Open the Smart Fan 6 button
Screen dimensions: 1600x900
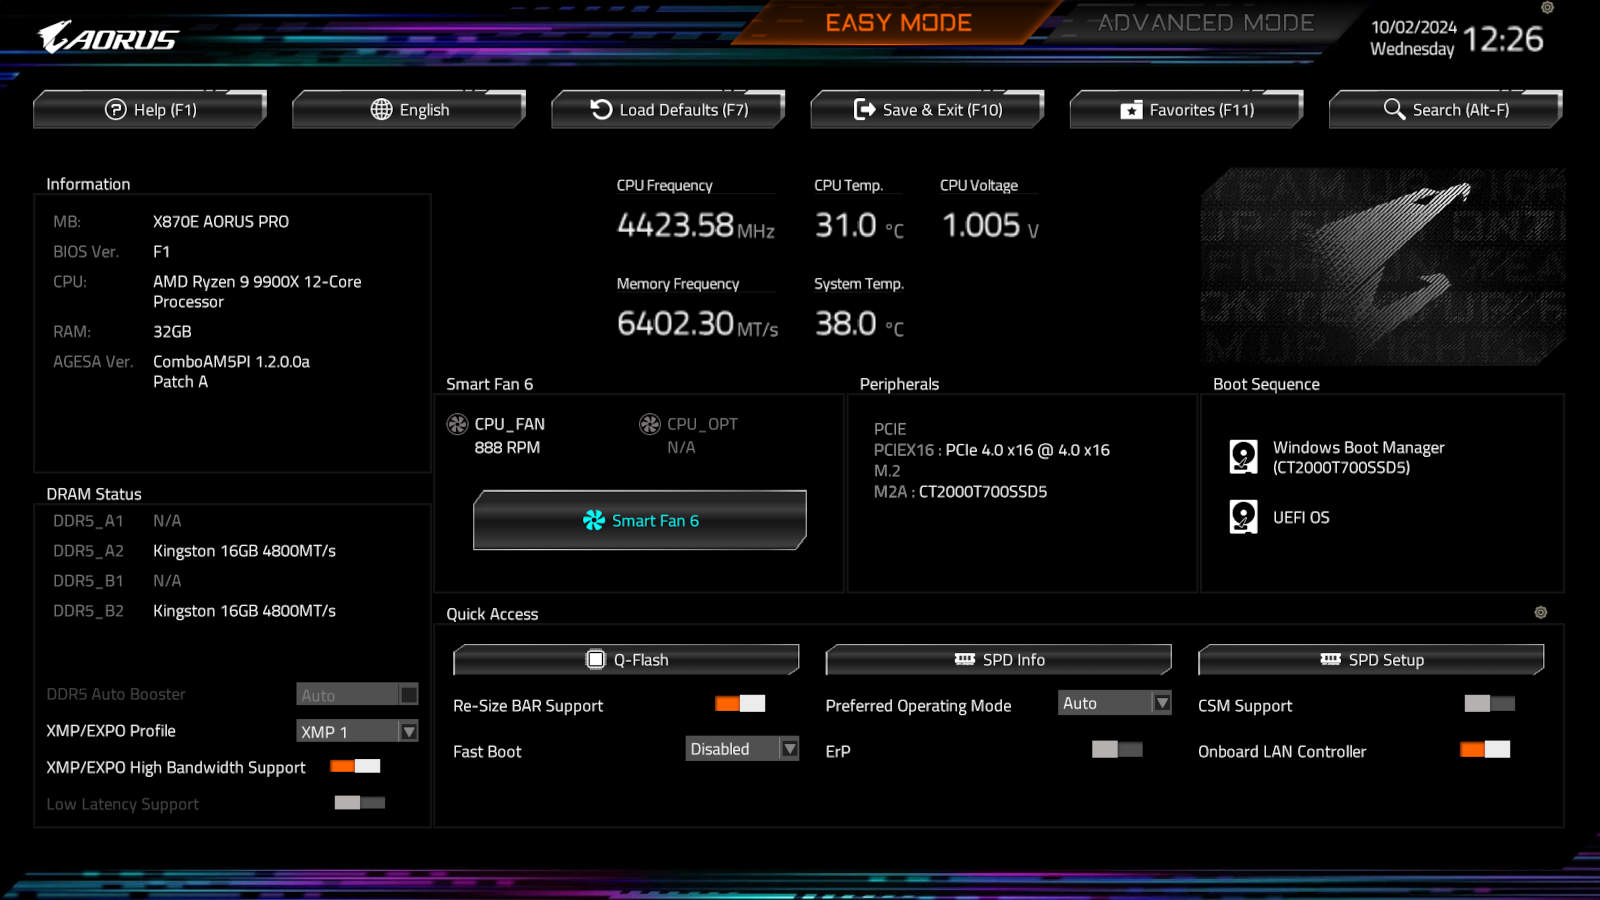pyautogui.click(x=640, y=520)
